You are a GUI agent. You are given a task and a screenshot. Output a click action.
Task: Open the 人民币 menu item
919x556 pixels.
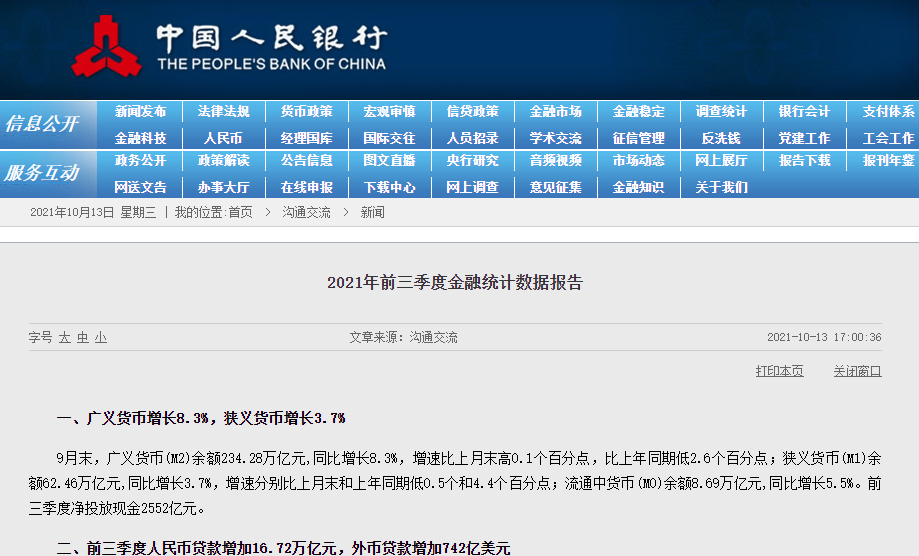(223, 138)
